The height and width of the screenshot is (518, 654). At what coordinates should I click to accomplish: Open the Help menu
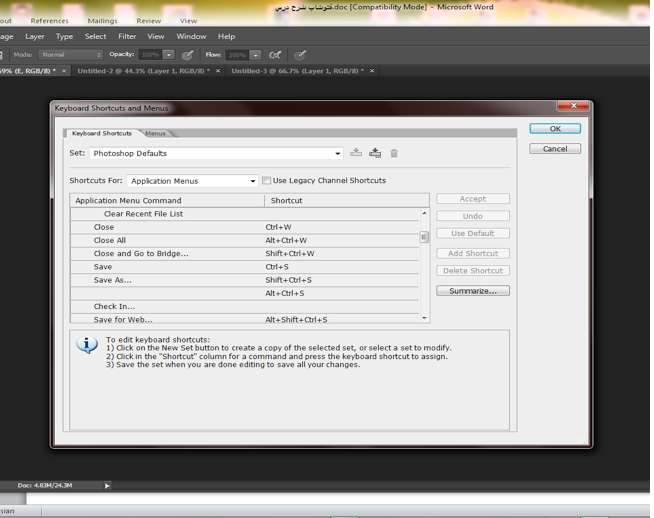226,37
